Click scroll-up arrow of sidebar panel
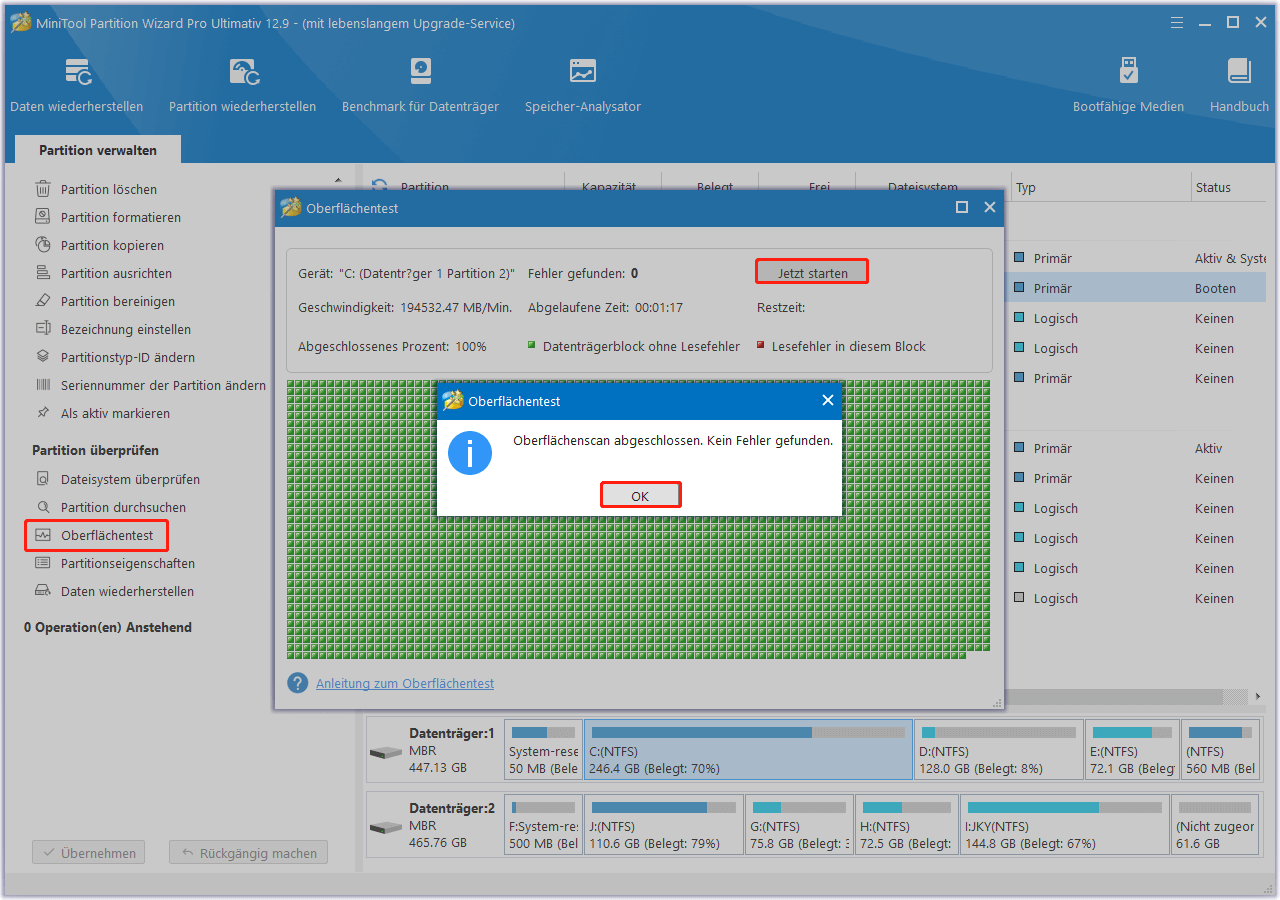This screenshot has width=1280, height=900. point(337,181)
